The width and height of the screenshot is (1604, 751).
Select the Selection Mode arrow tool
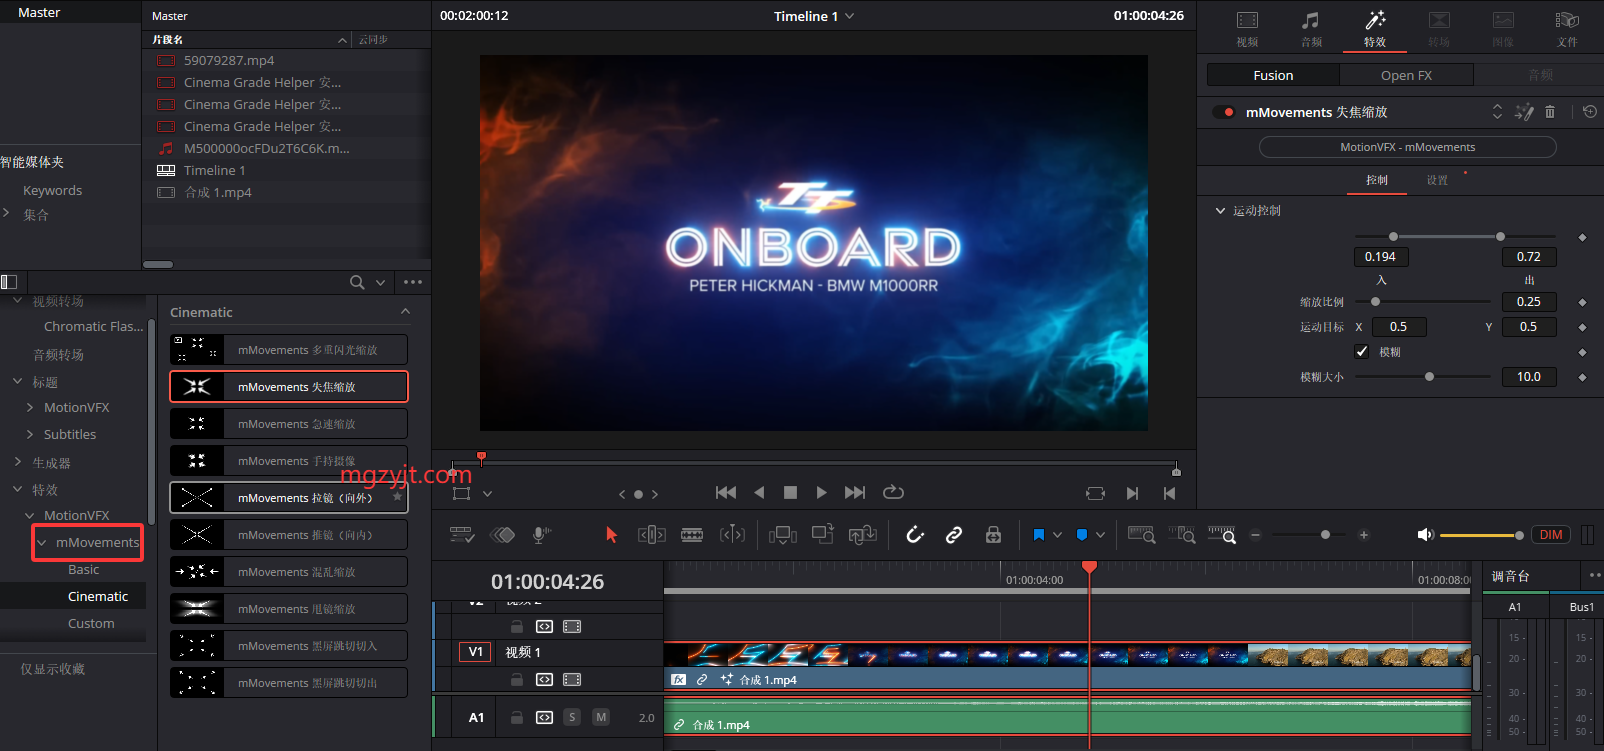pyautogui.click(x=612, y=535)
